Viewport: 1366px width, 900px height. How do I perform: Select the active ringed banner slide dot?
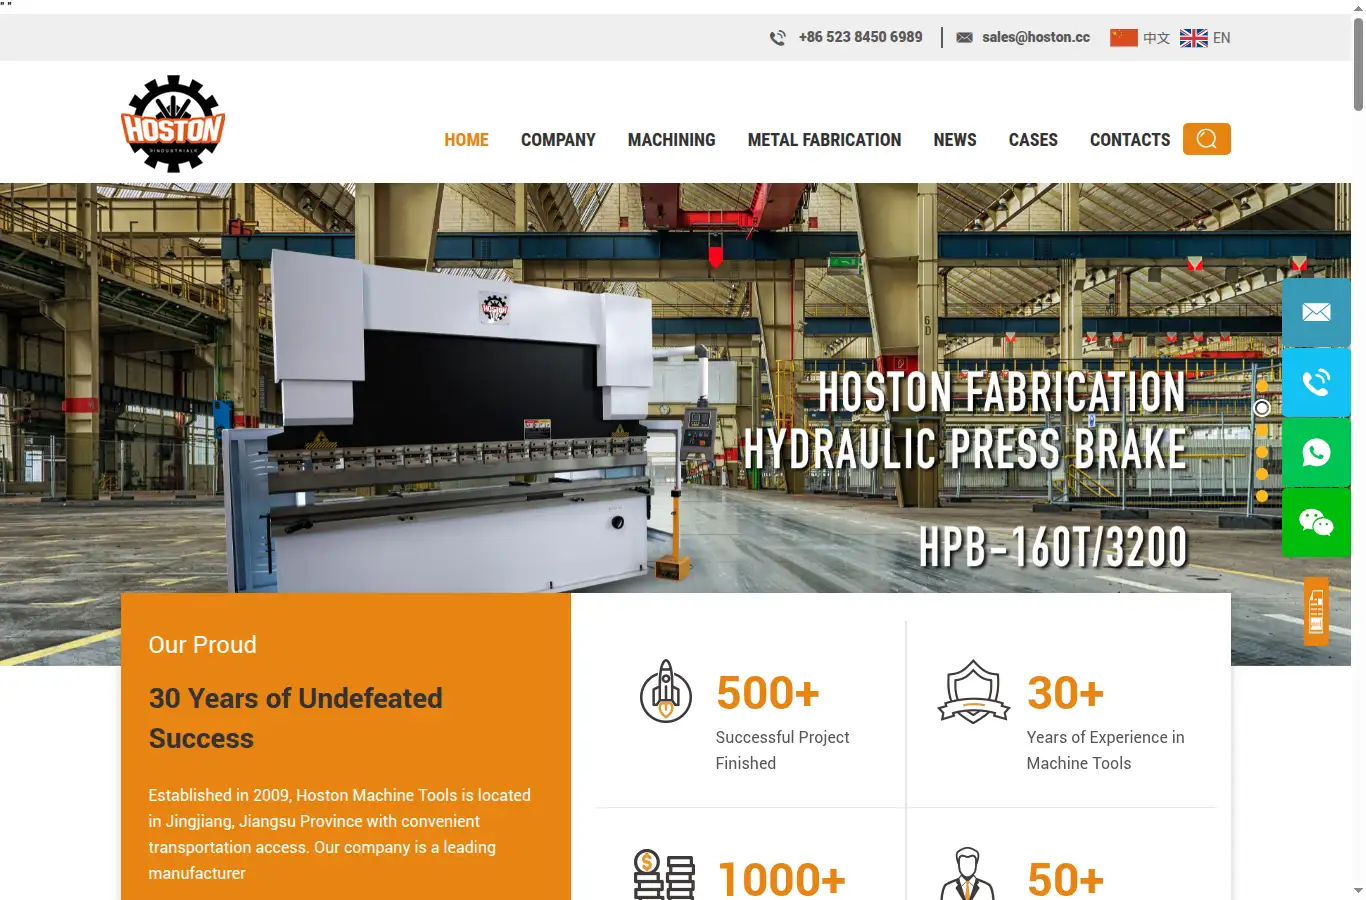pos(1262,408)
